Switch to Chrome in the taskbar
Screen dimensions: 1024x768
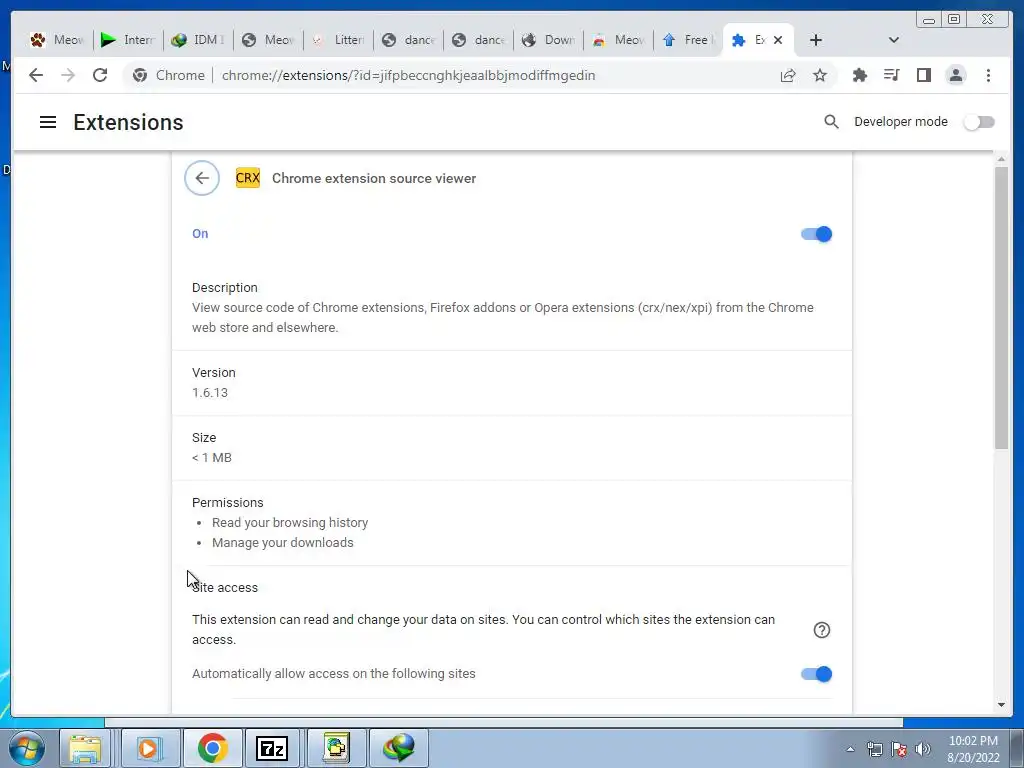pos(212,748)
